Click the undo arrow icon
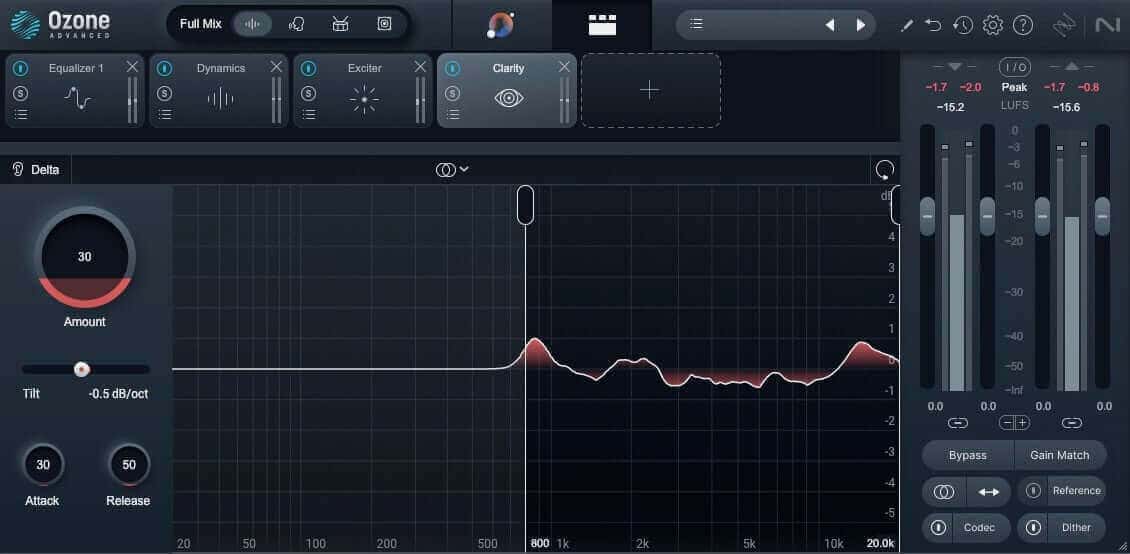 [x=933, y=26]
